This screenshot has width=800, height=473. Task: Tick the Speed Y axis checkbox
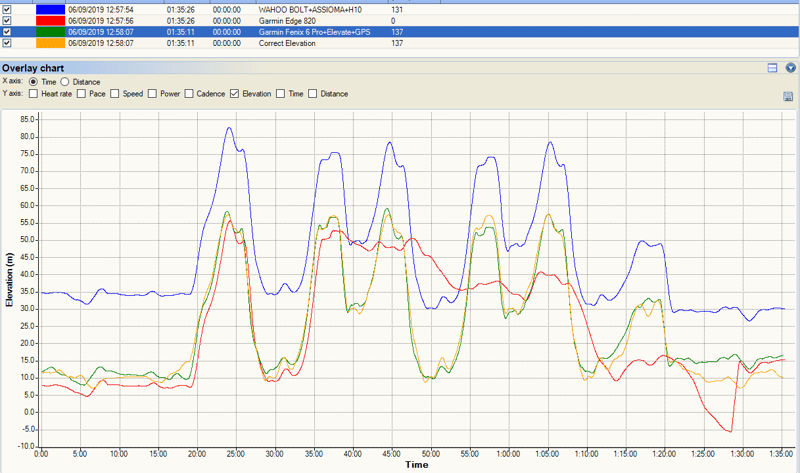pos(115,94)
